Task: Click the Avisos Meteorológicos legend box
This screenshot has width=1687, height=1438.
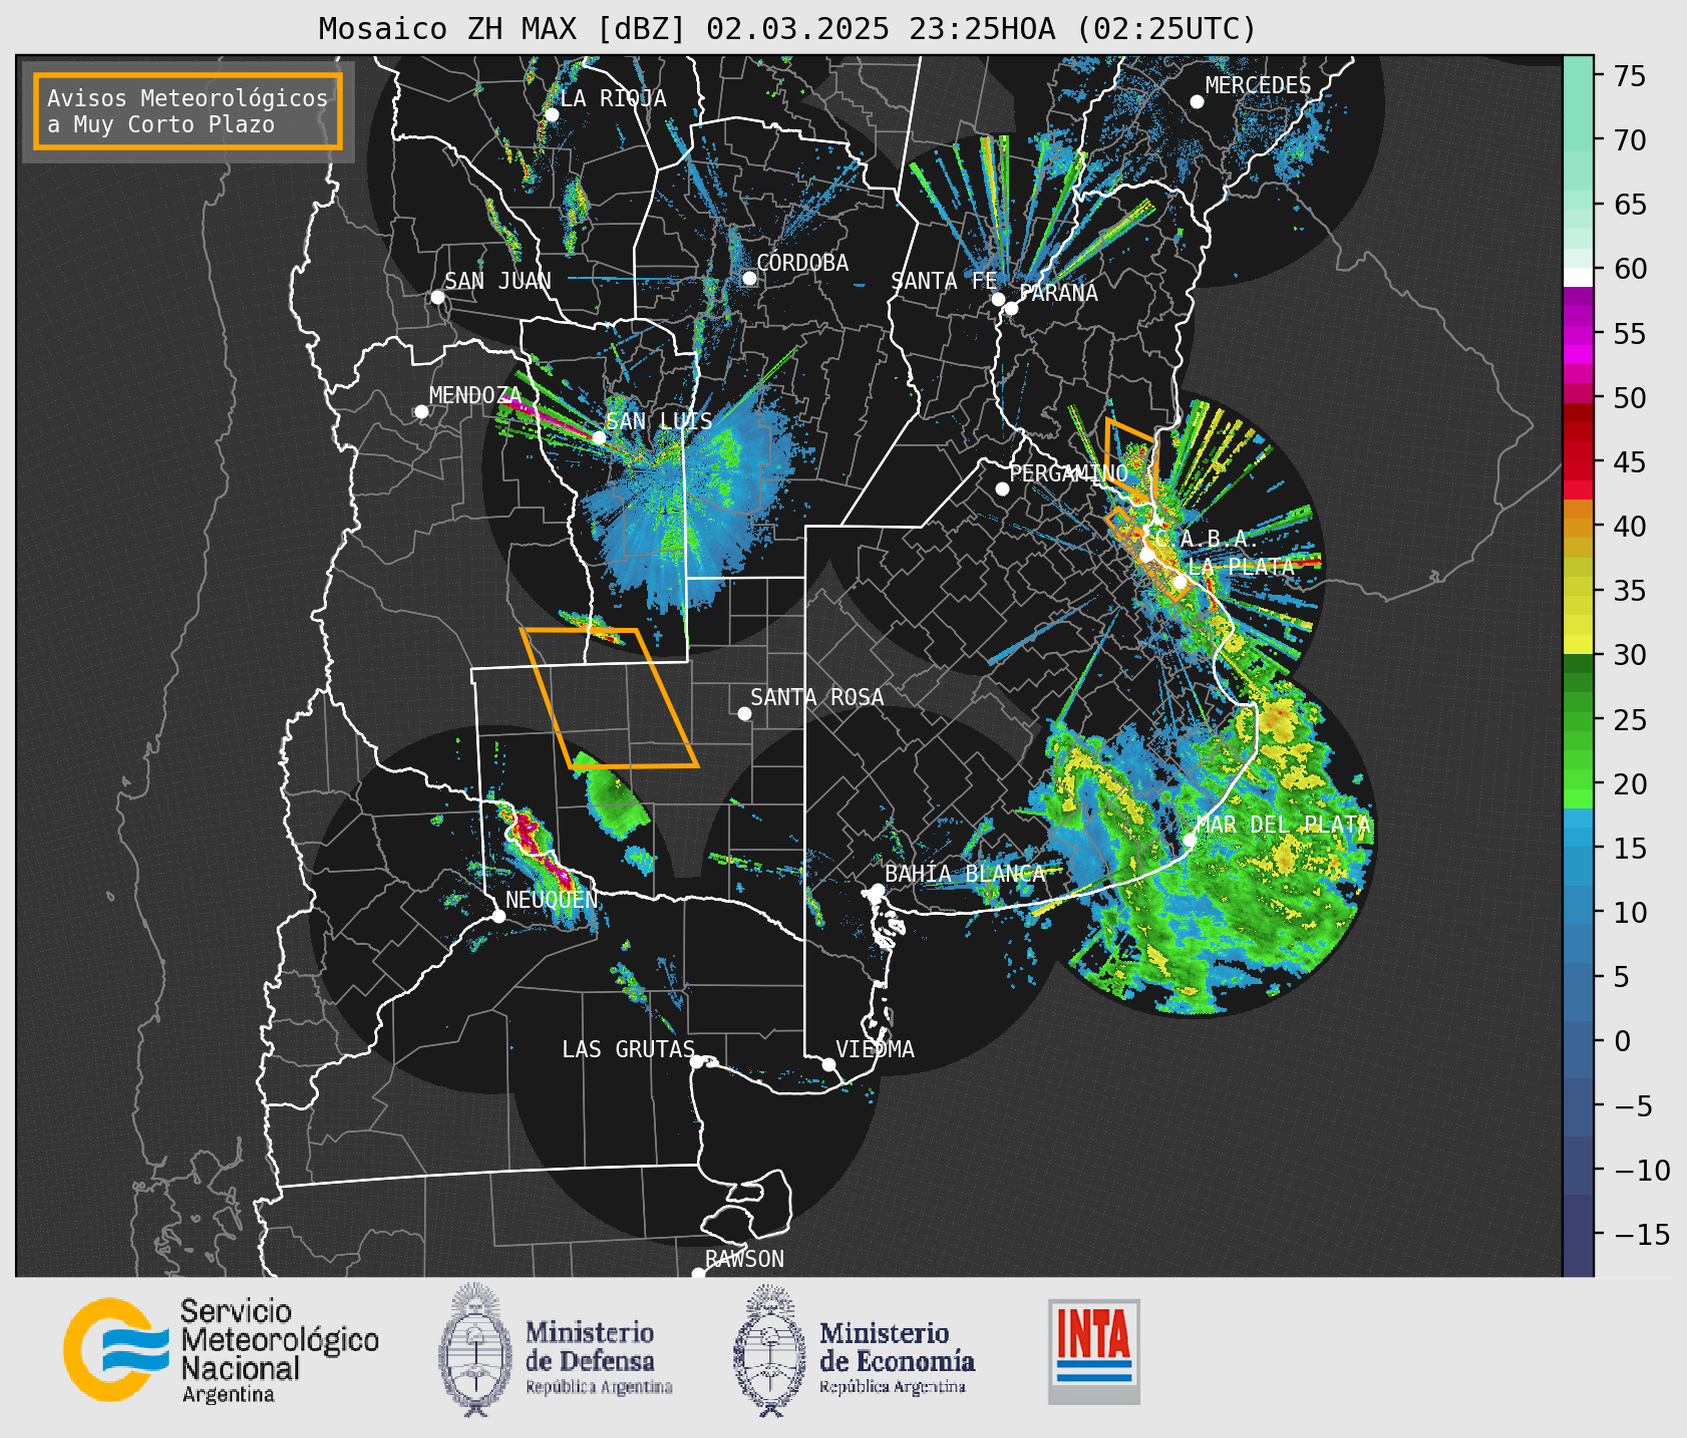Action: (188, 111)
